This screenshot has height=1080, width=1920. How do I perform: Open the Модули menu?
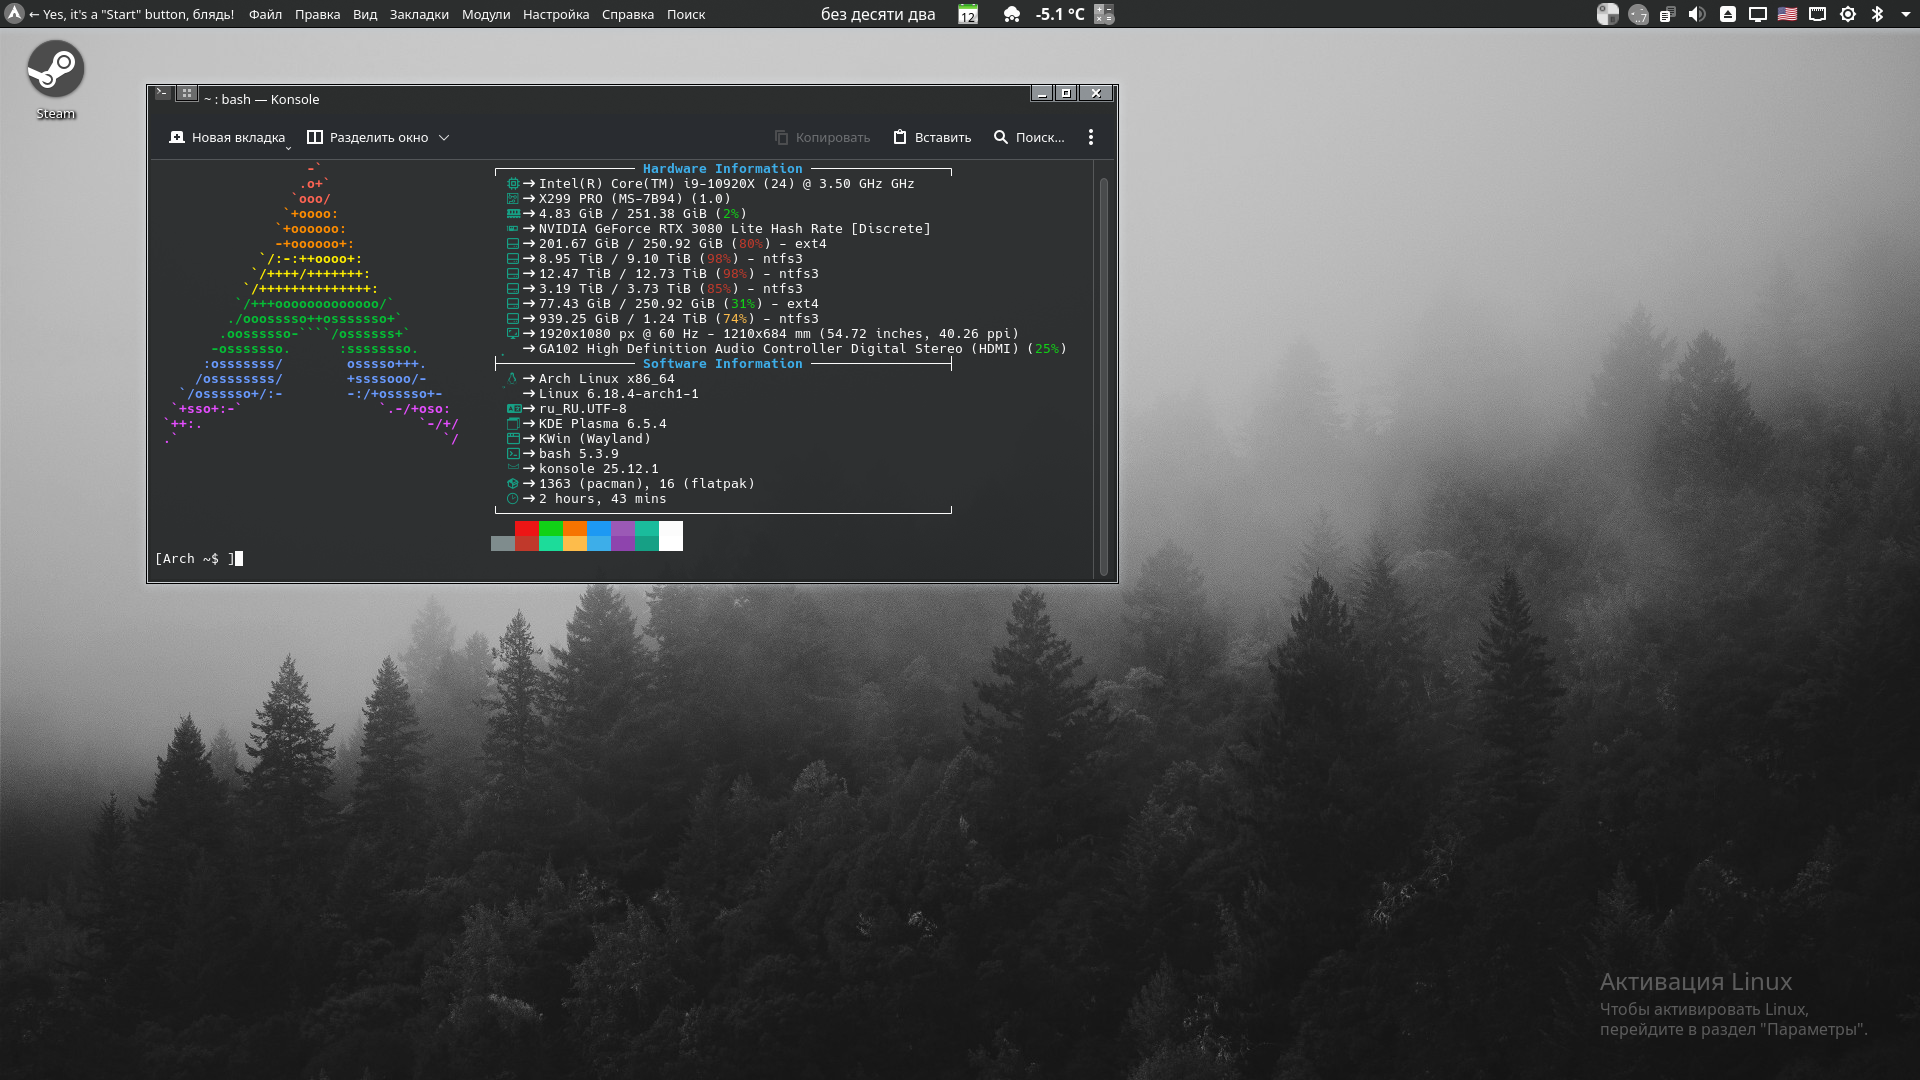pos(485,14)
